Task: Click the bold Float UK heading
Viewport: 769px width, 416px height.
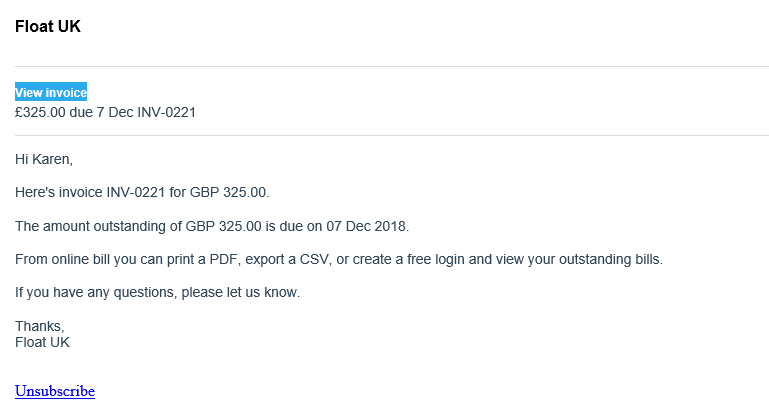Action: 48,26
